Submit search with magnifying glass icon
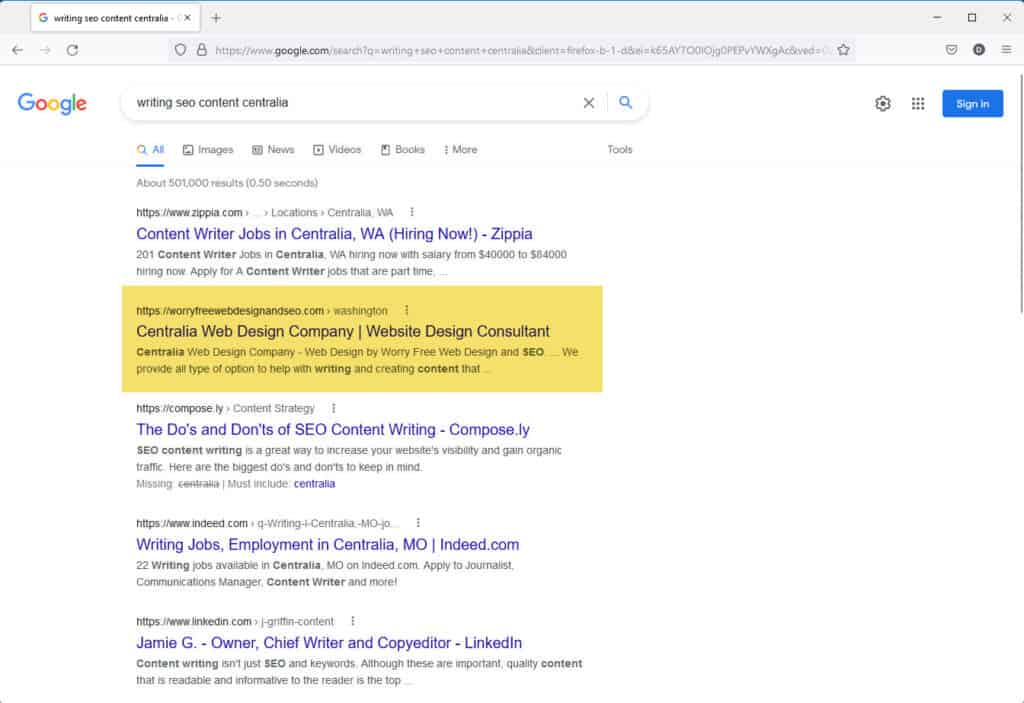Screen dimensions: 1024x703 [x=626, y=103]
